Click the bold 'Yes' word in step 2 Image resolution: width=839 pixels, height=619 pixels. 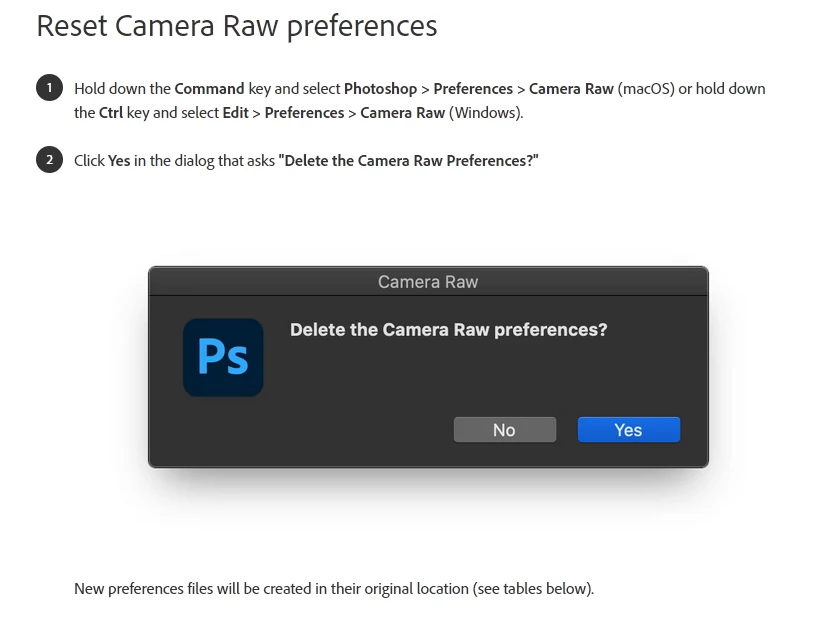(x=119, y=161)
